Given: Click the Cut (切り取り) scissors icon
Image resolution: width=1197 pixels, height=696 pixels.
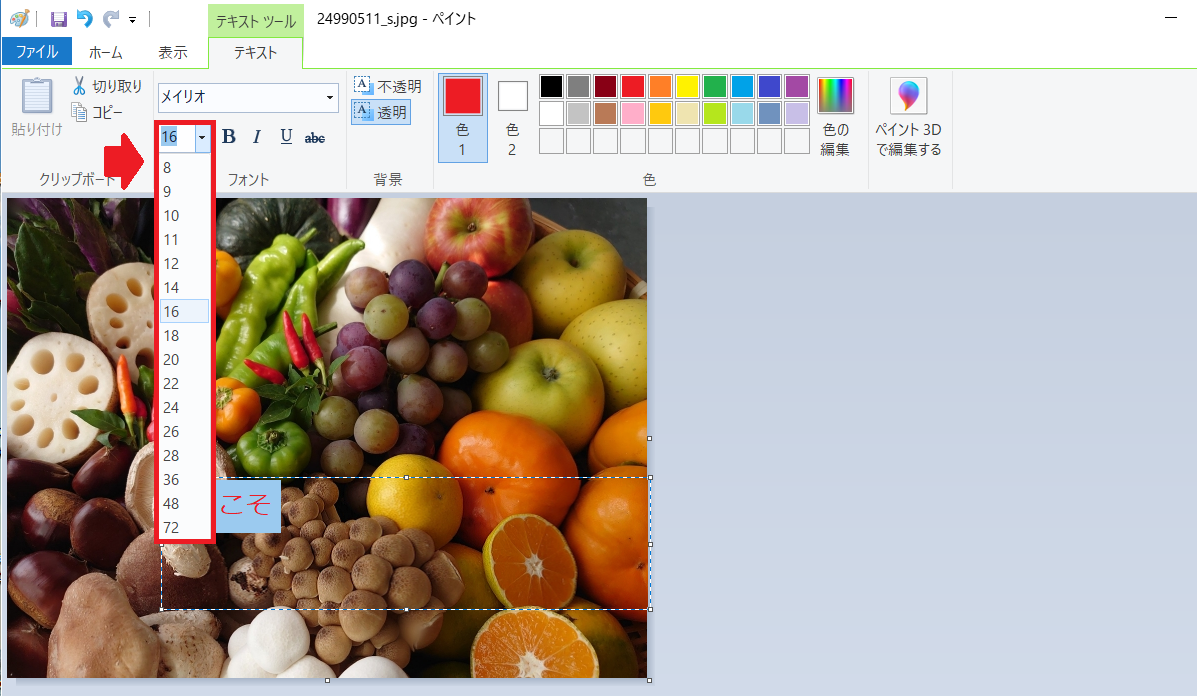Looking at the screenshot, I should click(80, 87).
